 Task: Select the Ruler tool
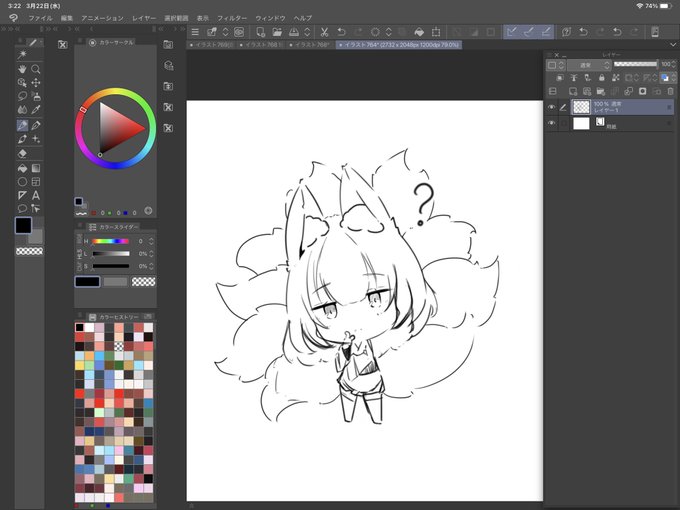[22, 195]
